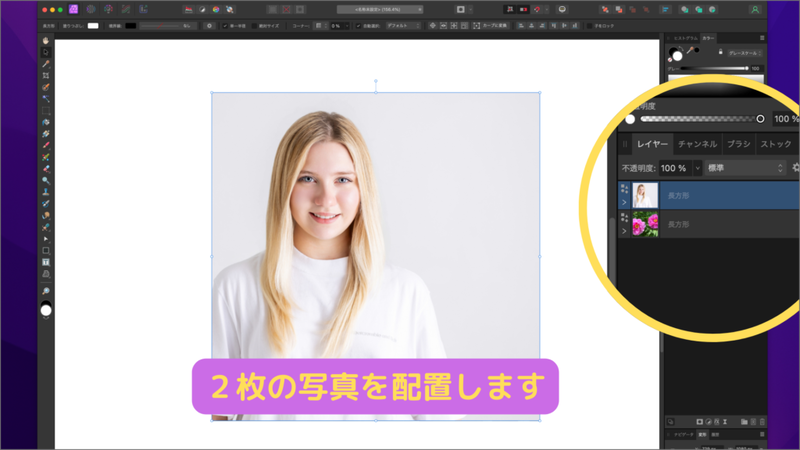Click the document title <名称未設定> field
800x450 pixels.
(x=380, y=9)
